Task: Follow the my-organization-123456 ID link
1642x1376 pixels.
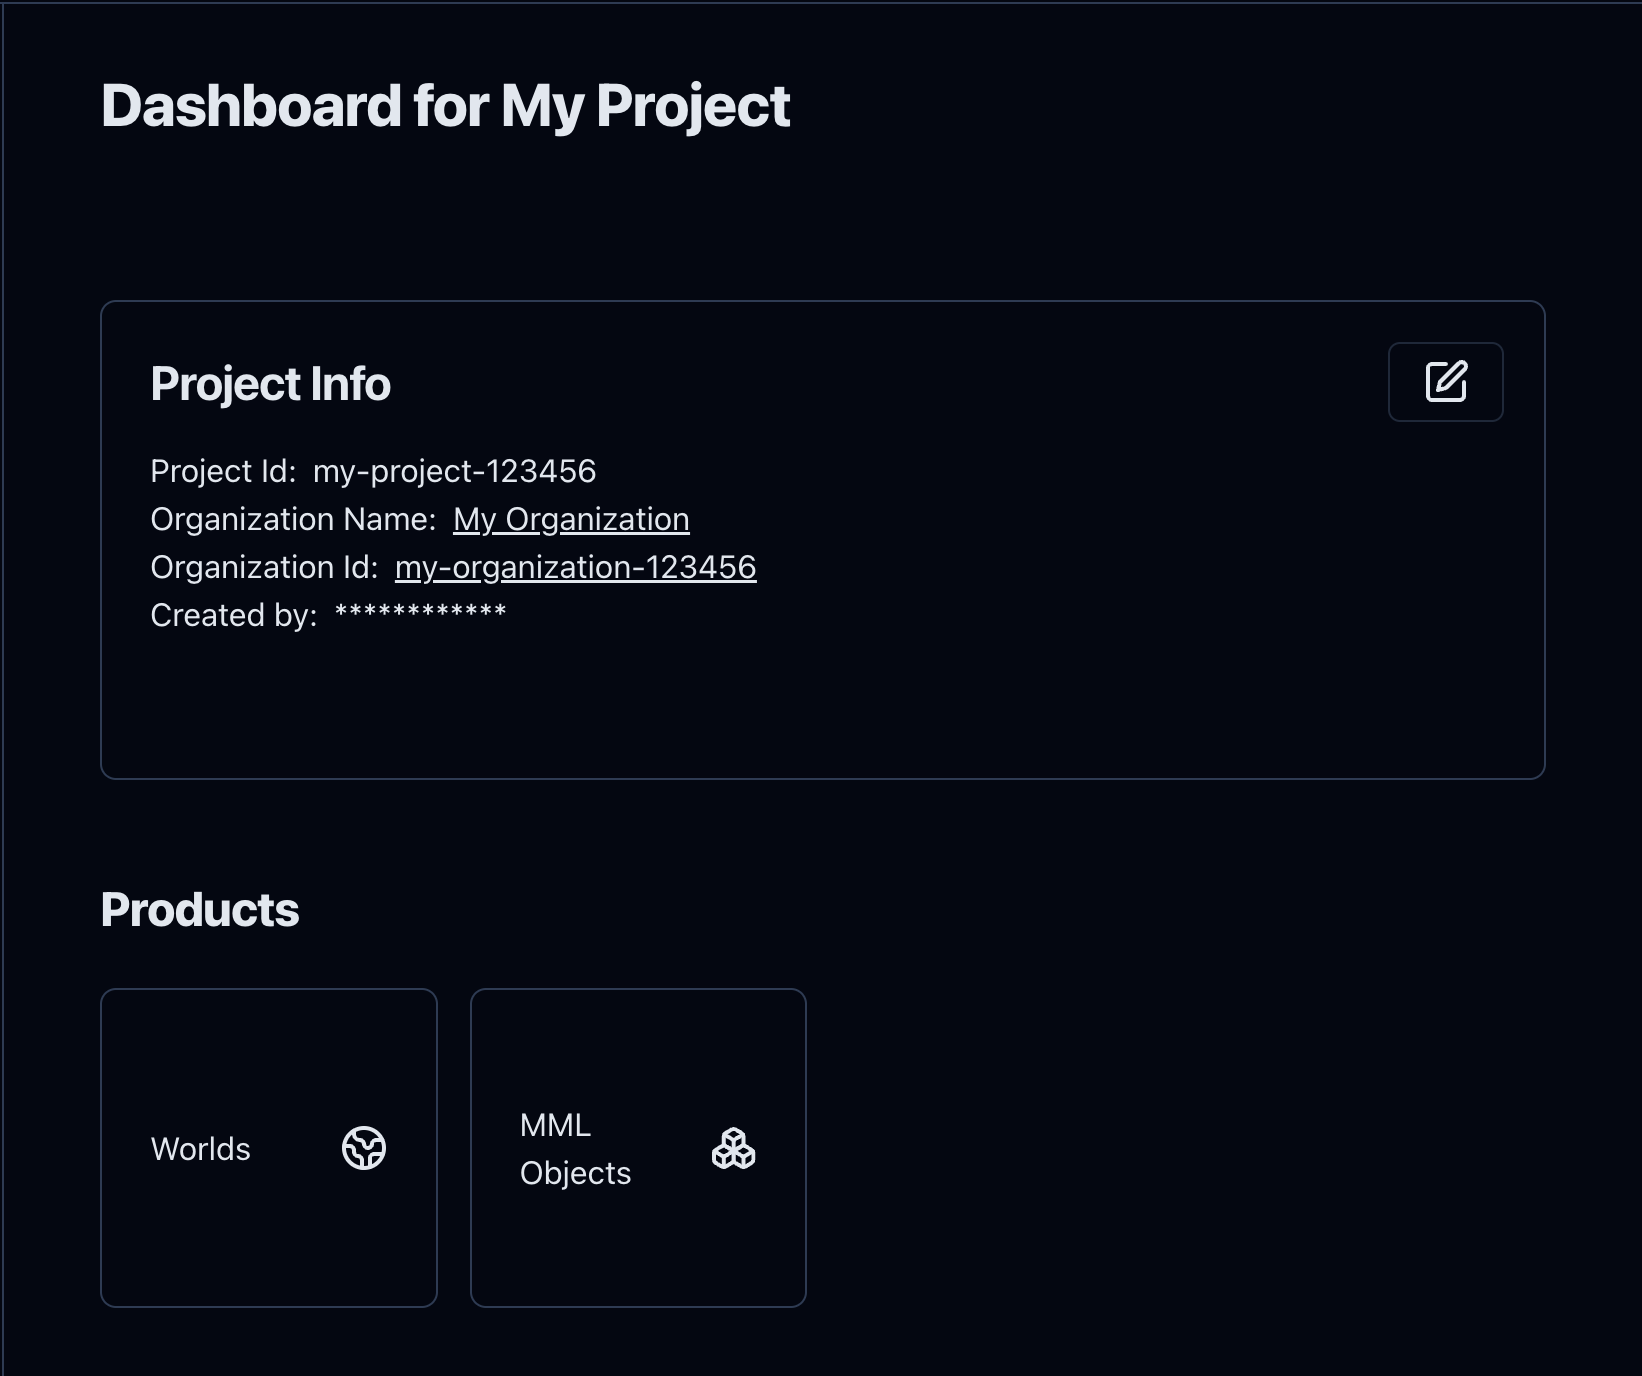Action: click(575, 567)
